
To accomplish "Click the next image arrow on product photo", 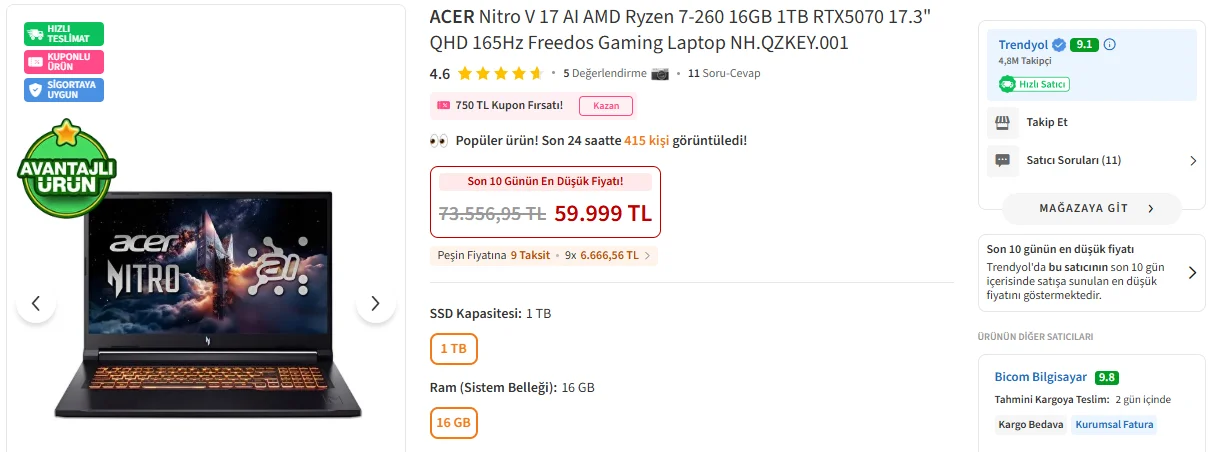I will pyautogui.click(x=375, y=303).
